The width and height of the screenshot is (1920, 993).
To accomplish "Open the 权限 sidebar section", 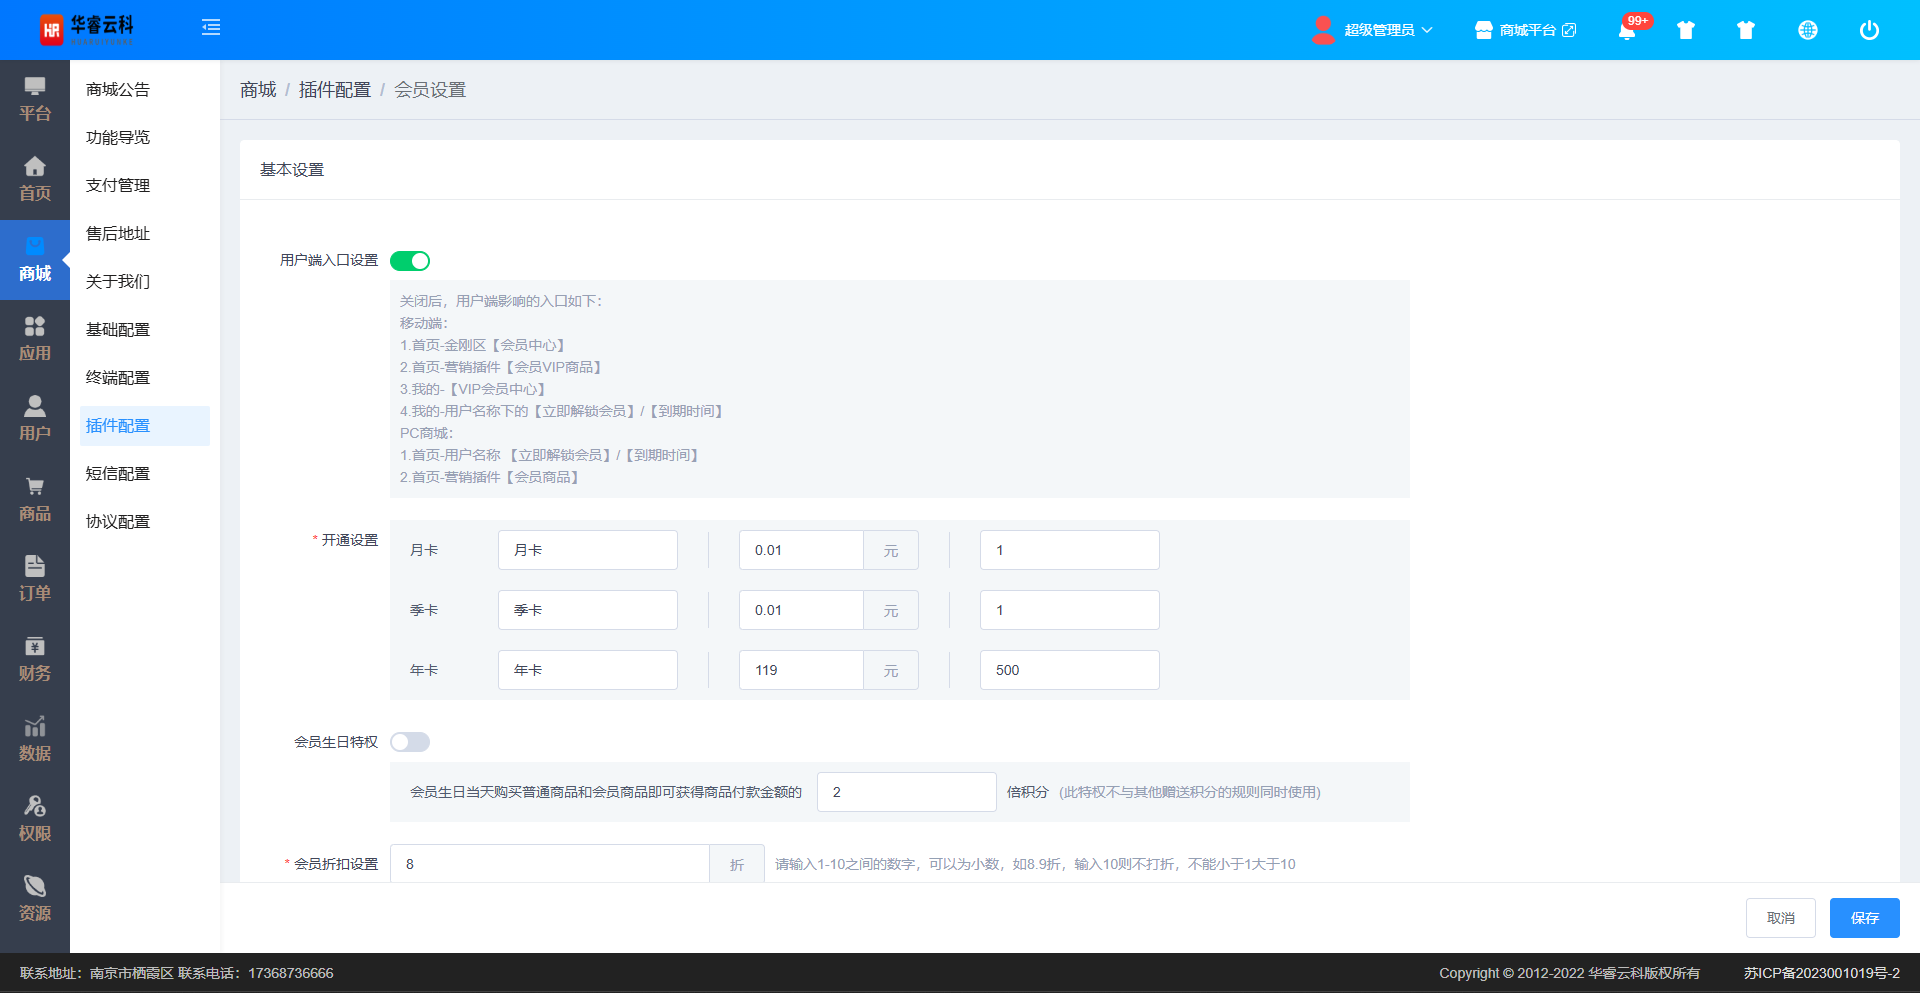I will click(35, 819).
